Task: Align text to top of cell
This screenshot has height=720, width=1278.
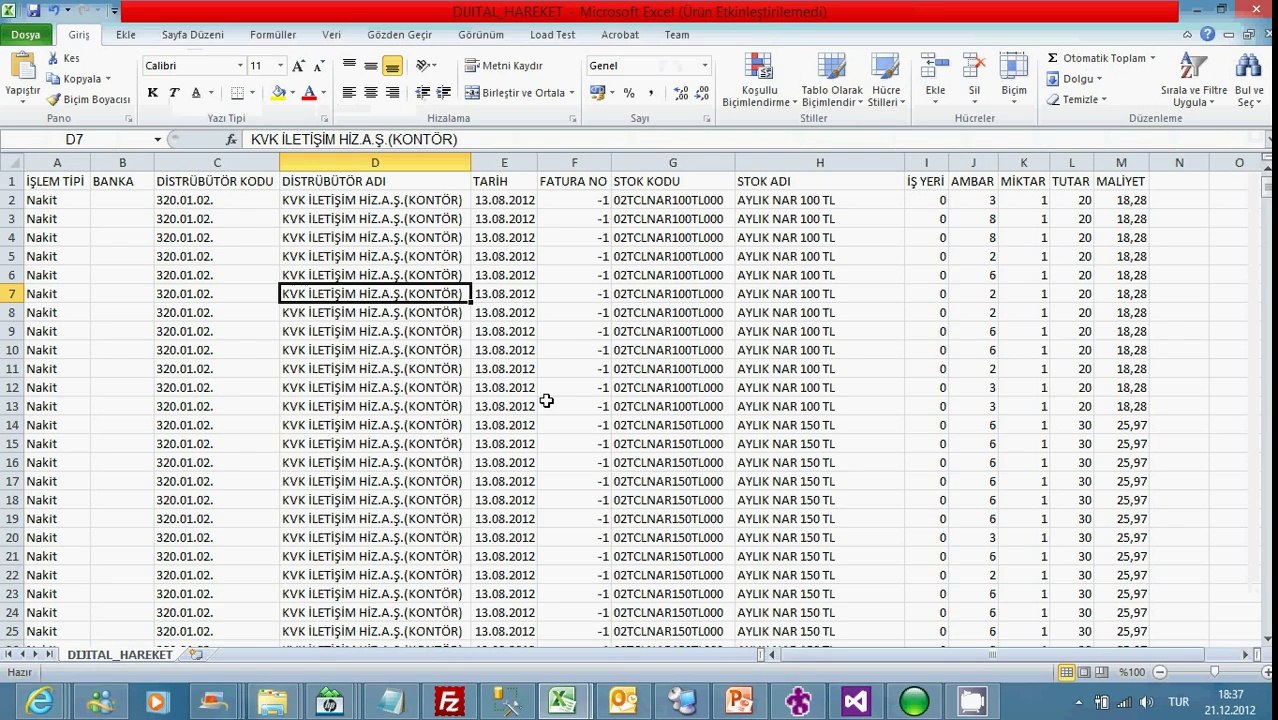Action: [x=349, y=65]
